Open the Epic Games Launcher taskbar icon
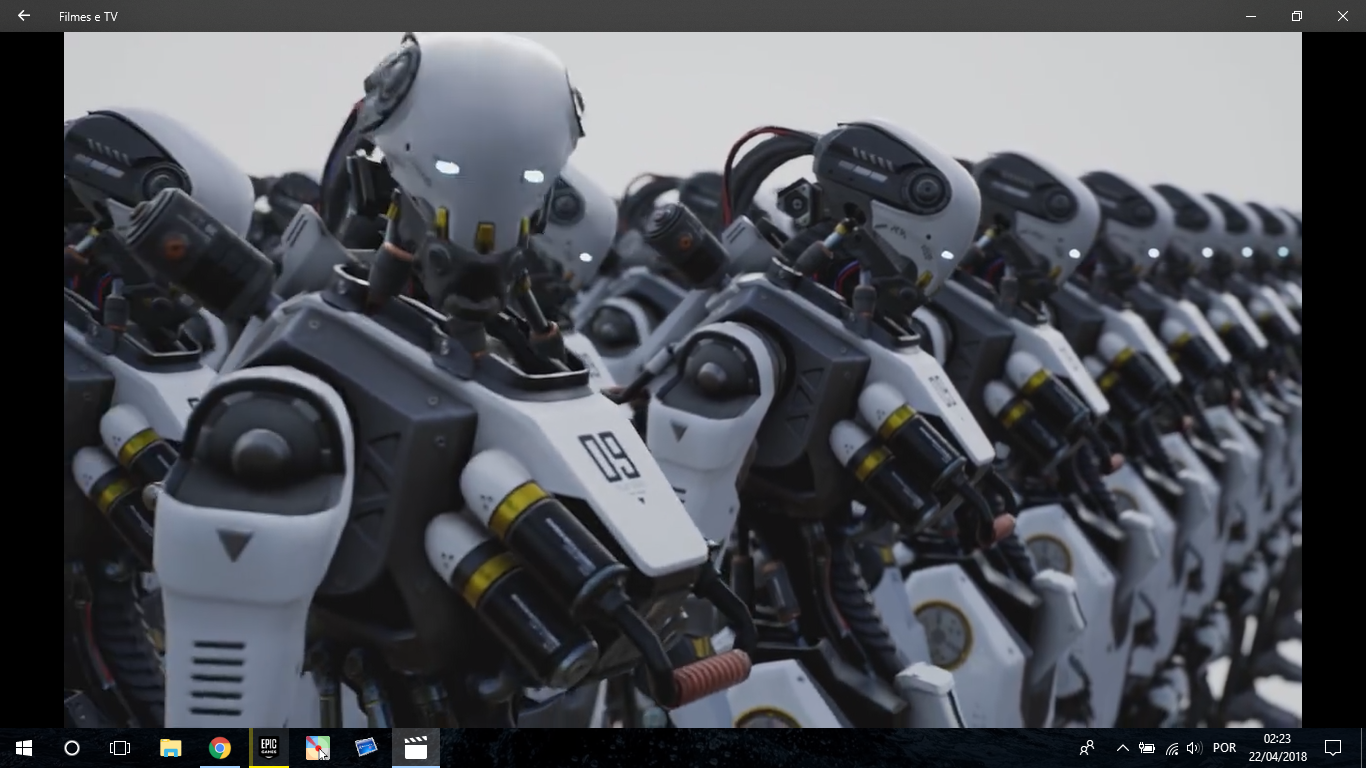This screenshot has height=768, width=1366. (269, 748)
